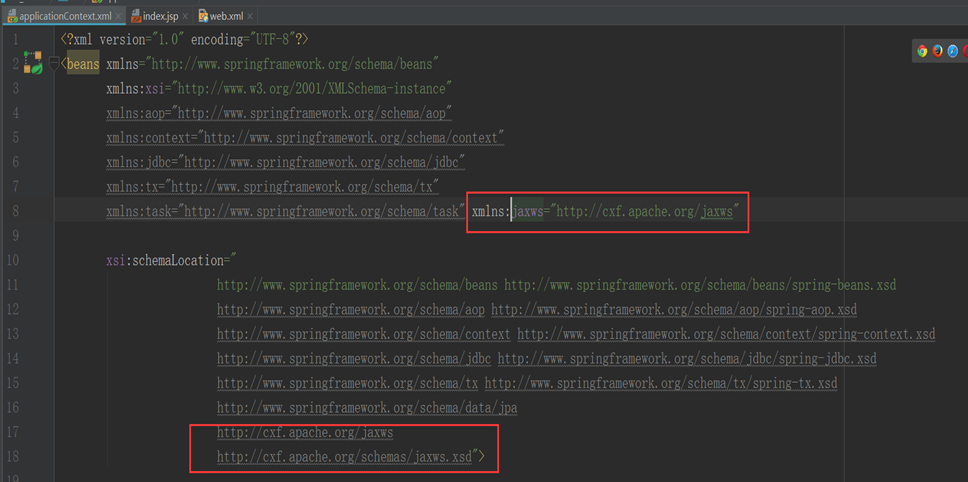
Task: Click the spring-context.xsd schema URL
Action: point(726,334)
